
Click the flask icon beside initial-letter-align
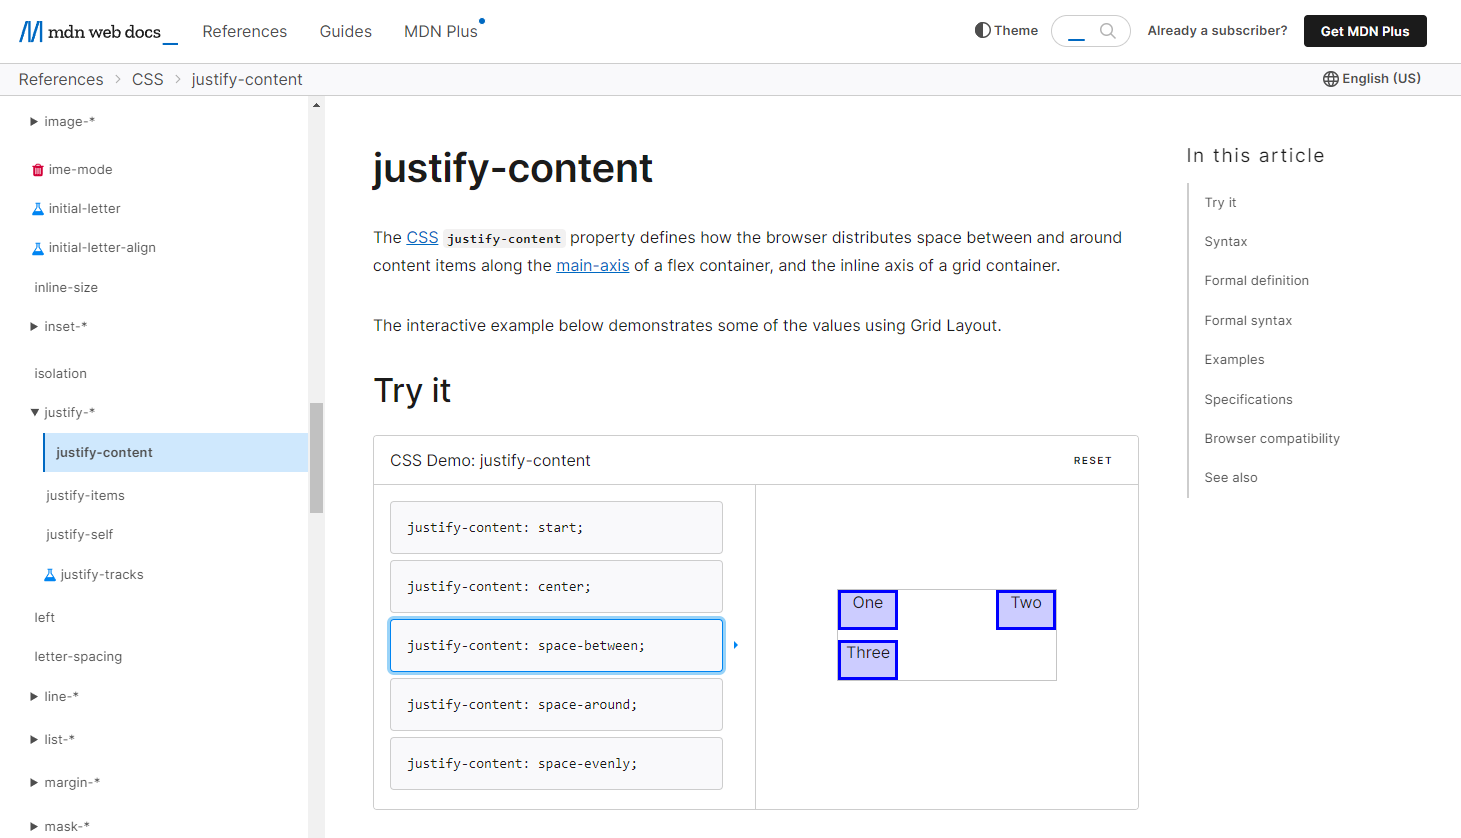pyautogui.click(x=37, y=247)
